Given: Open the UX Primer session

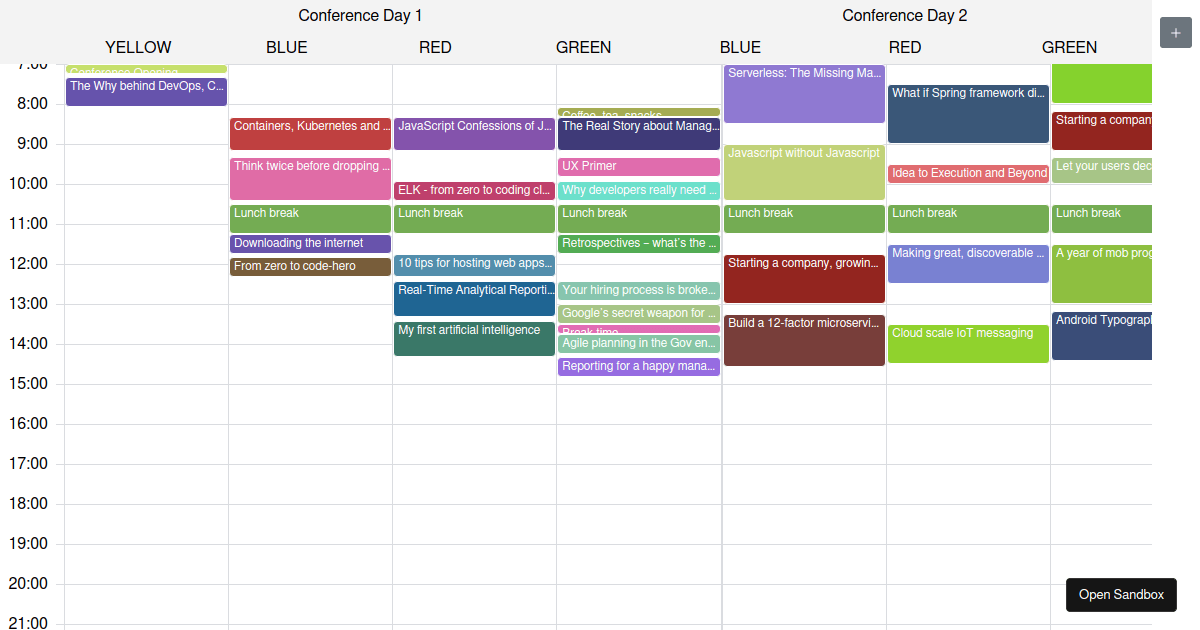Looking at the screenshot, I should (x=639, y=166).
